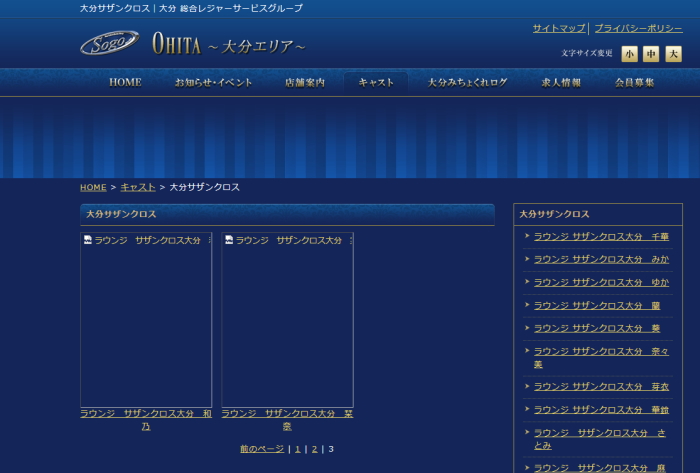
Task: Click キャスト in the breadcrumb trail
Action: coord(138,187)
